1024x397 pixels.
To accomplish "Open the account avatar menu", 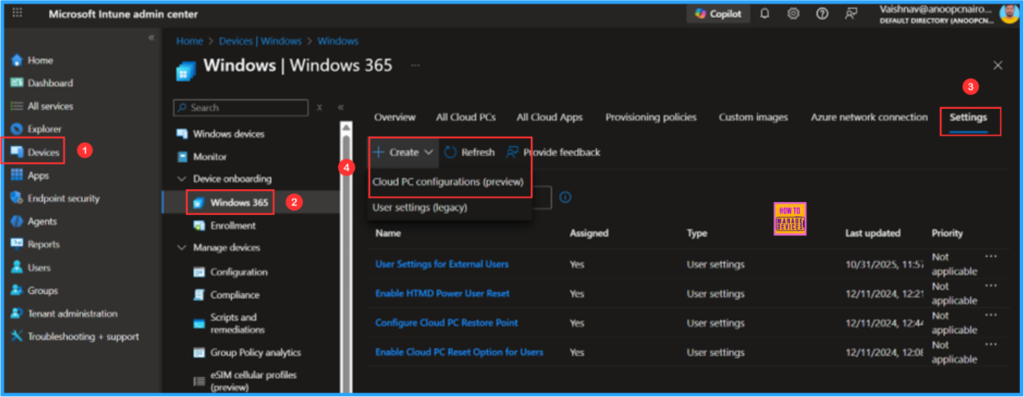I will (x=1009, y=14).
